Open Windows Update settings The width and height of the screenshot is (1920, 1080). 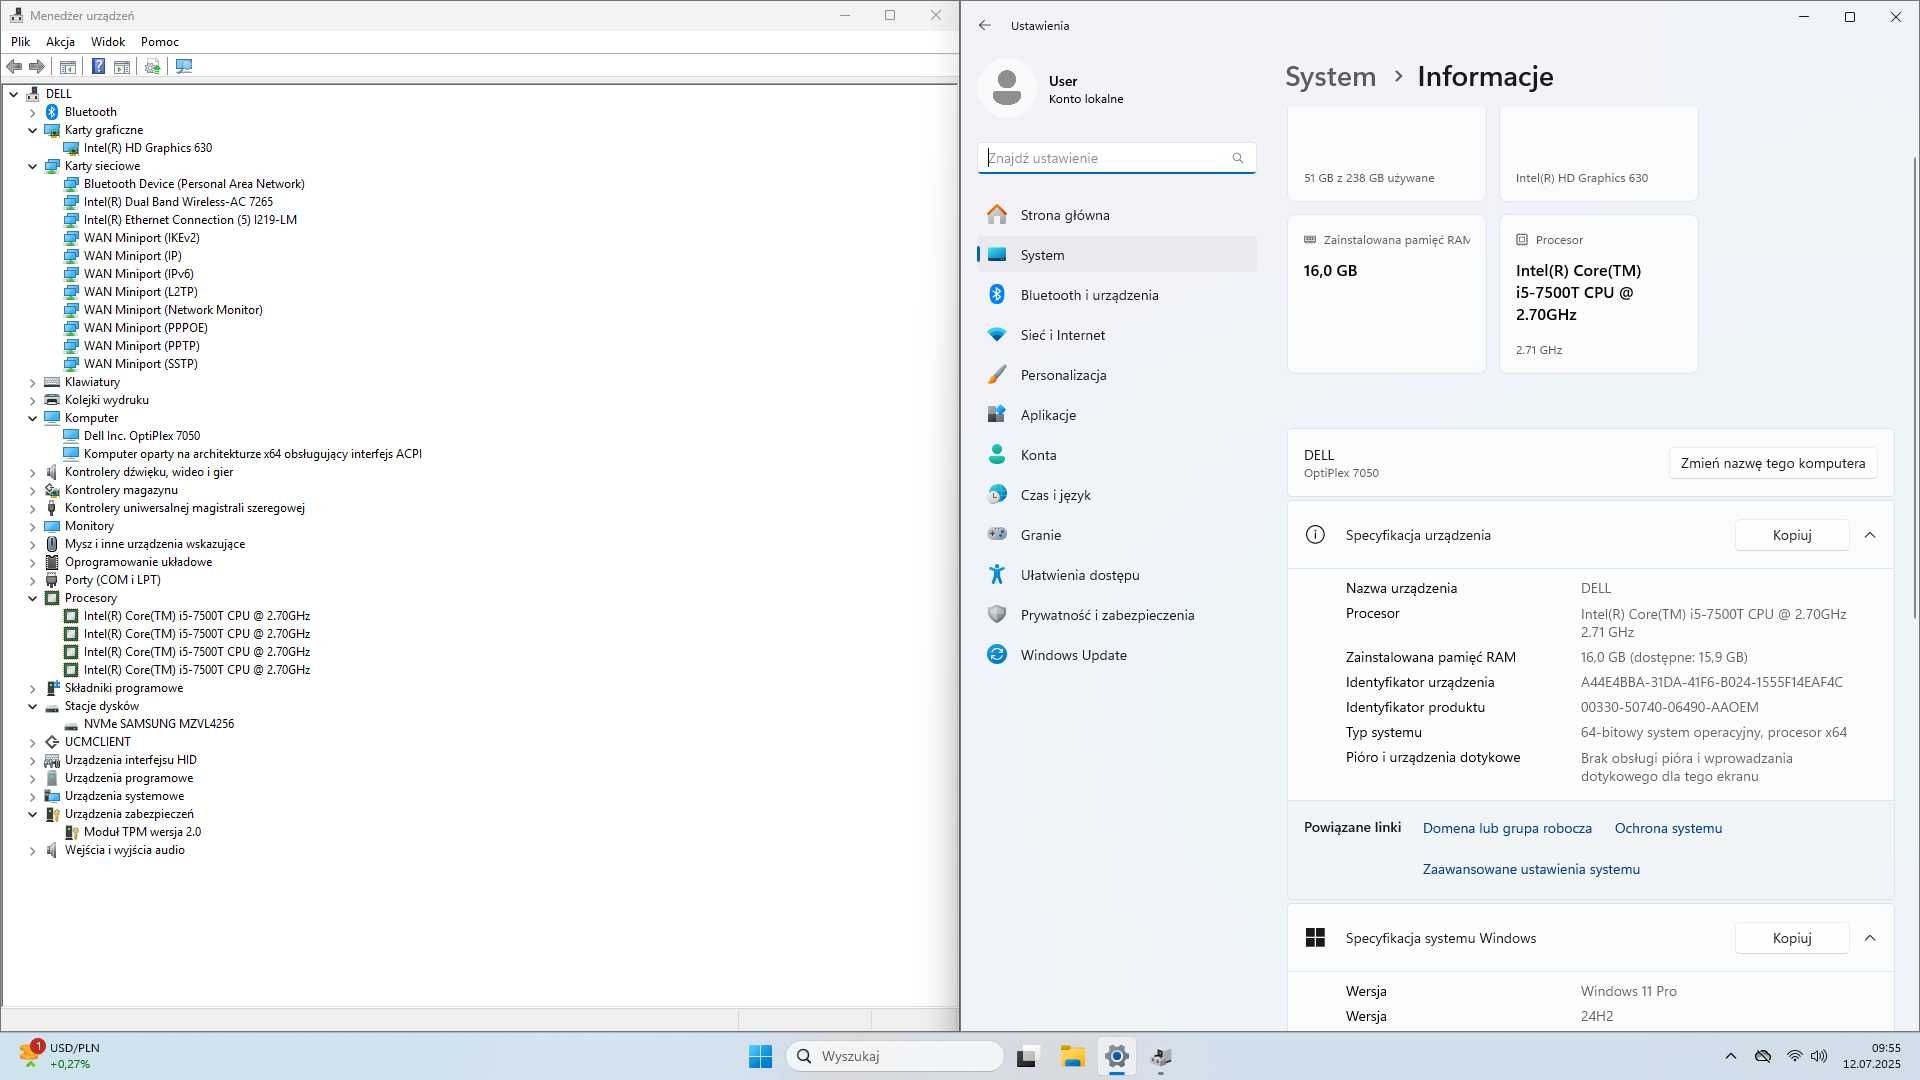point(1116,655)
